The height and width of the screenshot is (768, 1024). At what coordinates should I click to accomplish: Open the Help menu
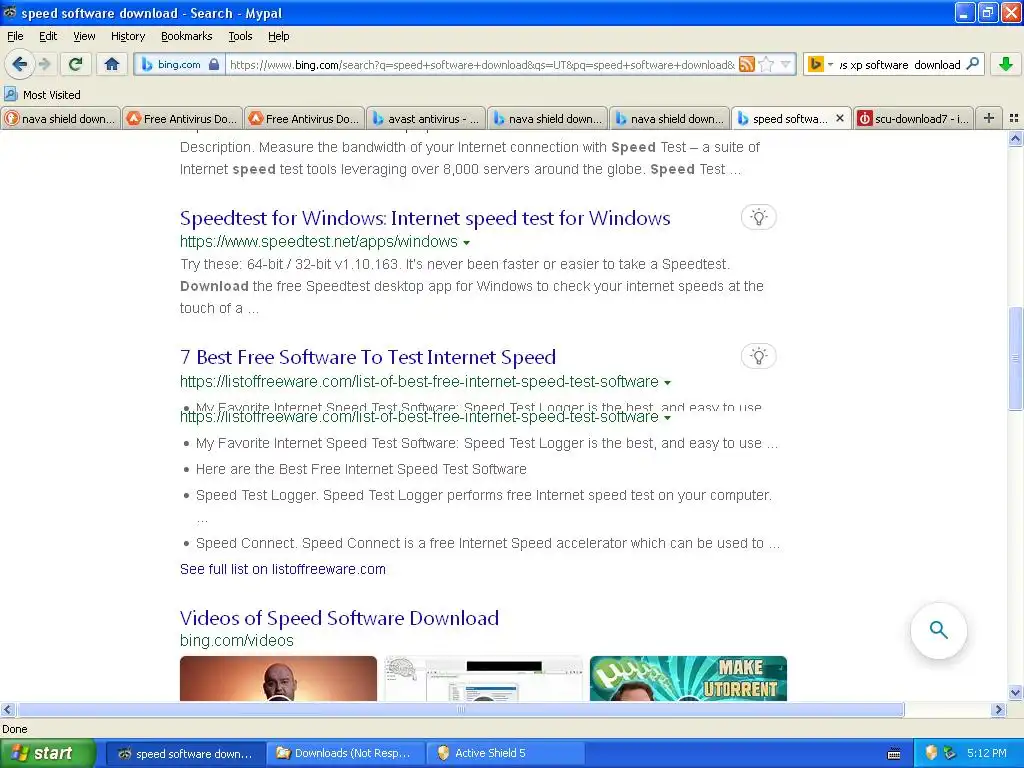(x=278, y=36)
